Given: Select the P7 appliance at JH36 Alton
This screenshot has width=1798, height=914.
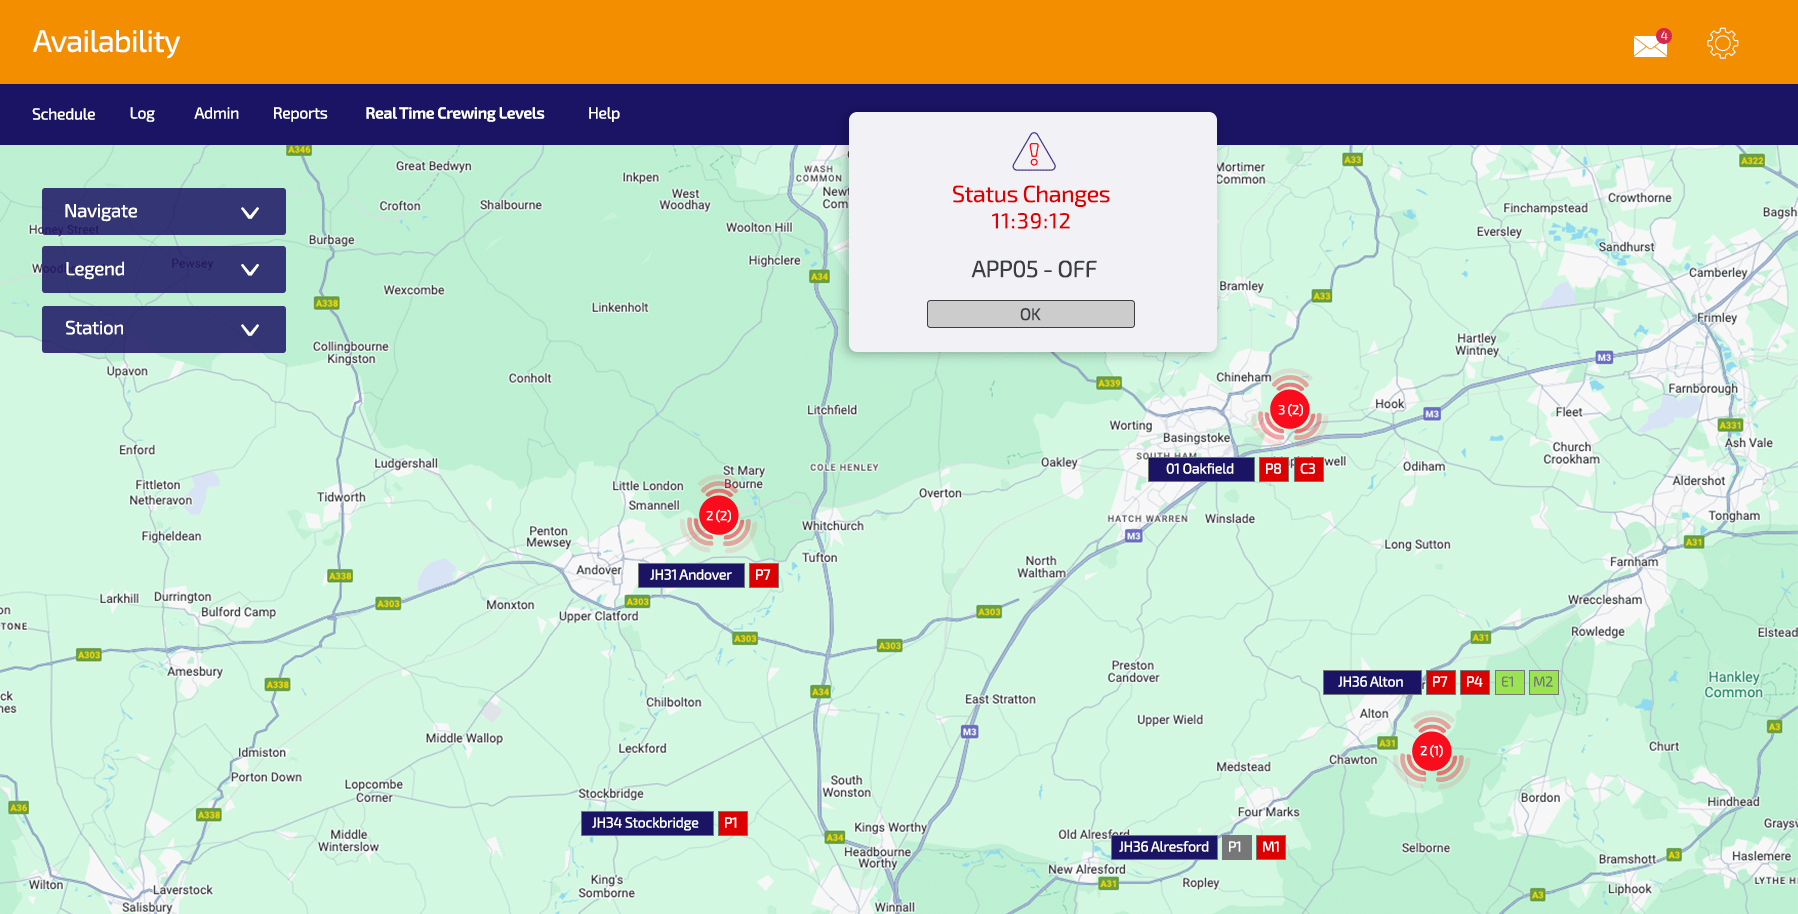Looking at the screenshot, I should (x=1440, y=682).
